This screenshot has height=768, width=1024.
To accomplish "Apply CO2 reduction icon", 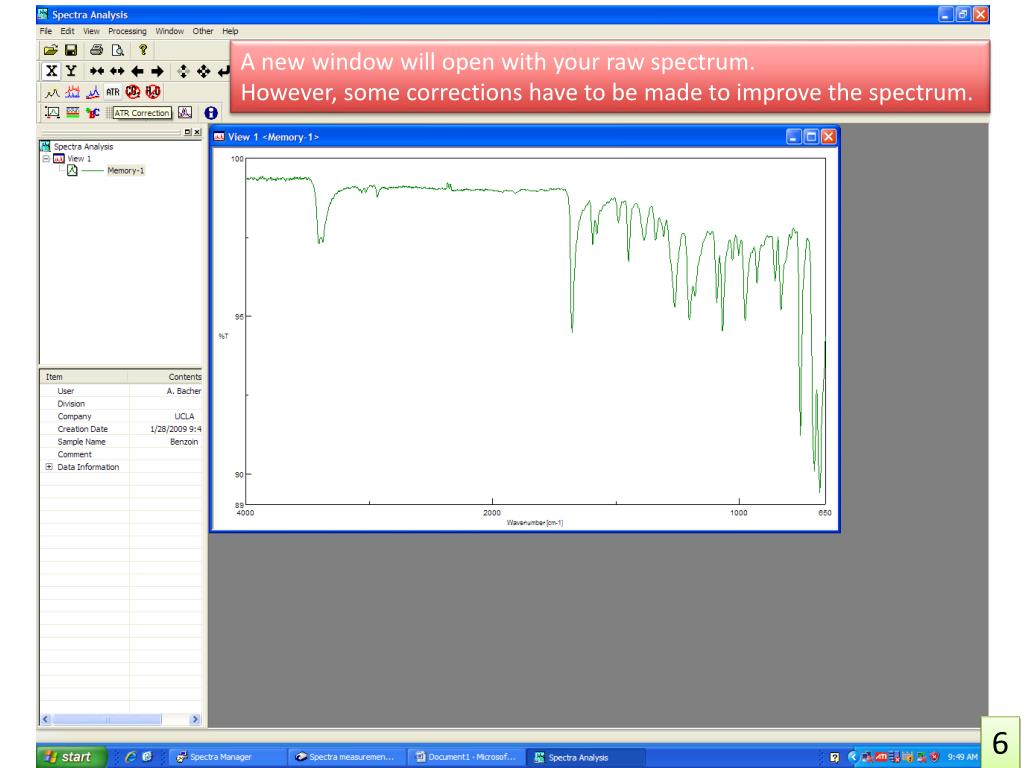I will [x=133, y=92].
